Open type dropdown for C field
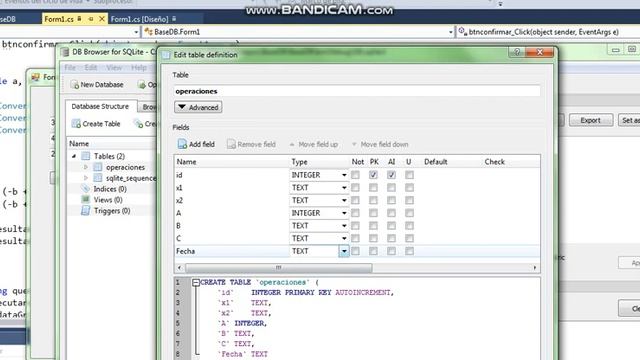640x360 pixels. 344,238
